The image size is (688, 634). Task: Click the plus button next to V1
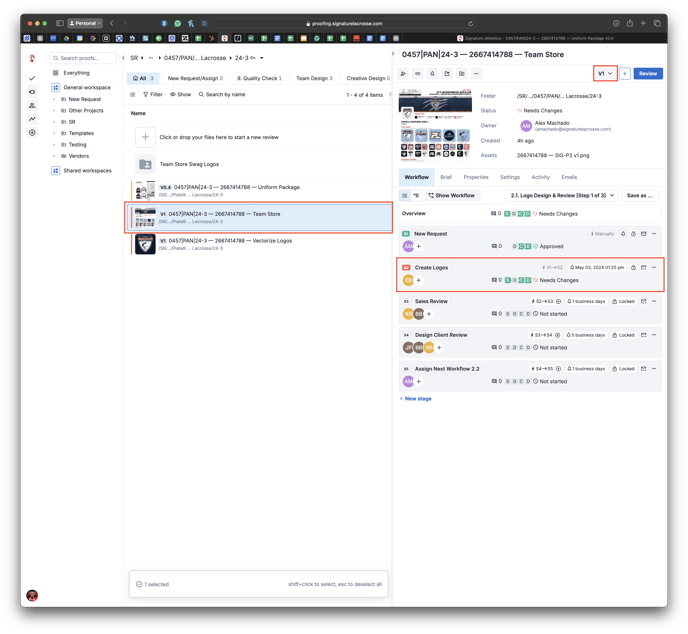click(x=625, y=74)
